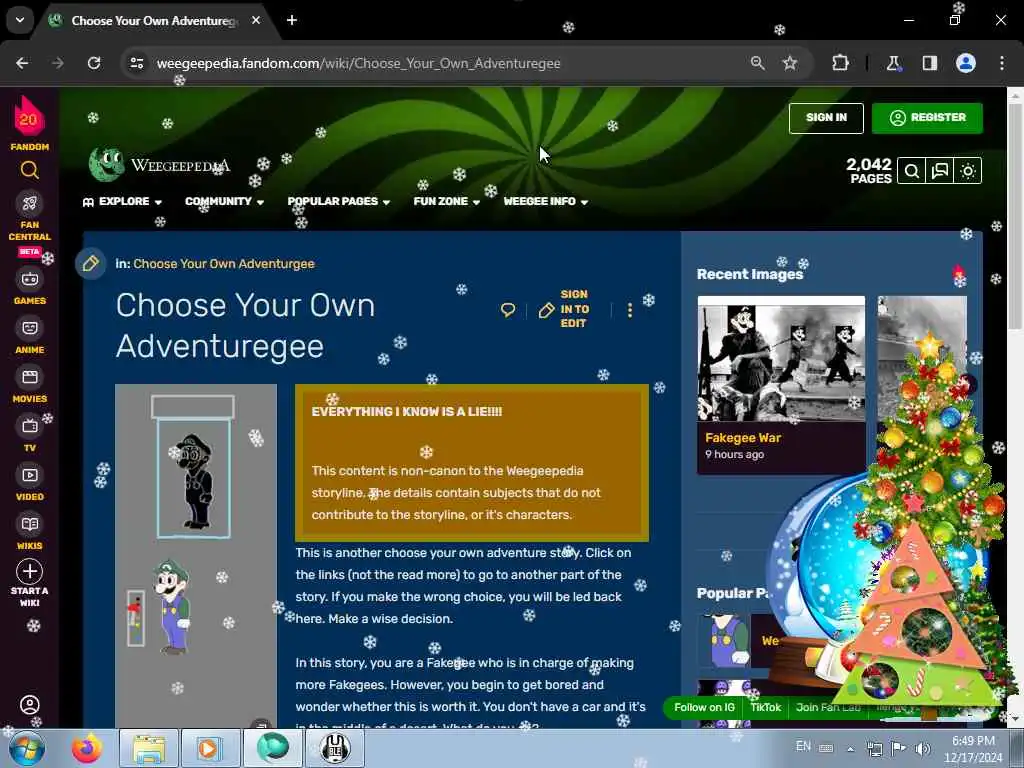Expand the Community dropdown menu

click(x=224, y=201)
